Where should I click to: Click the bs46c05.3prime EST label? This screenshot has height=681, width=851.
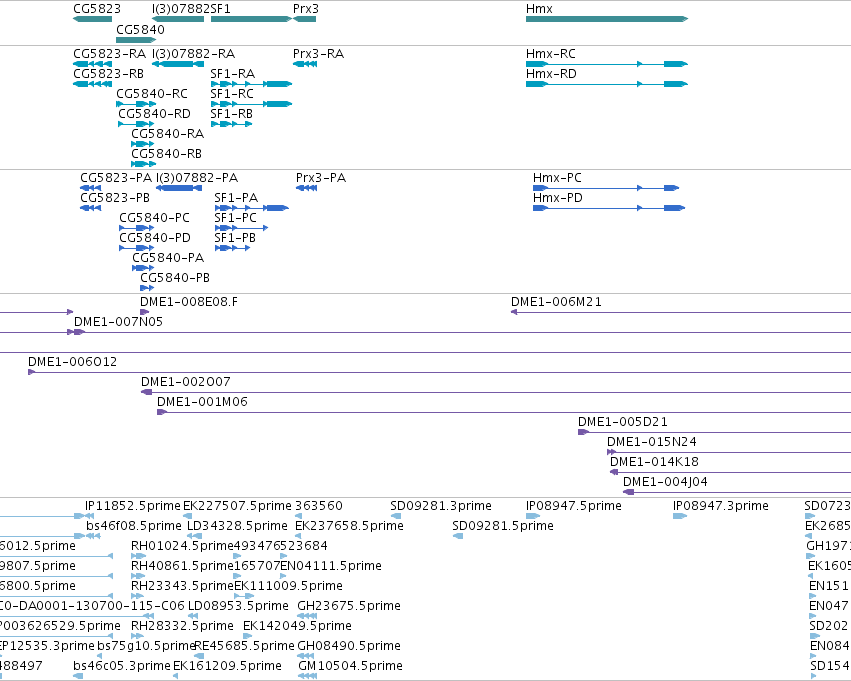coord(122,667)
